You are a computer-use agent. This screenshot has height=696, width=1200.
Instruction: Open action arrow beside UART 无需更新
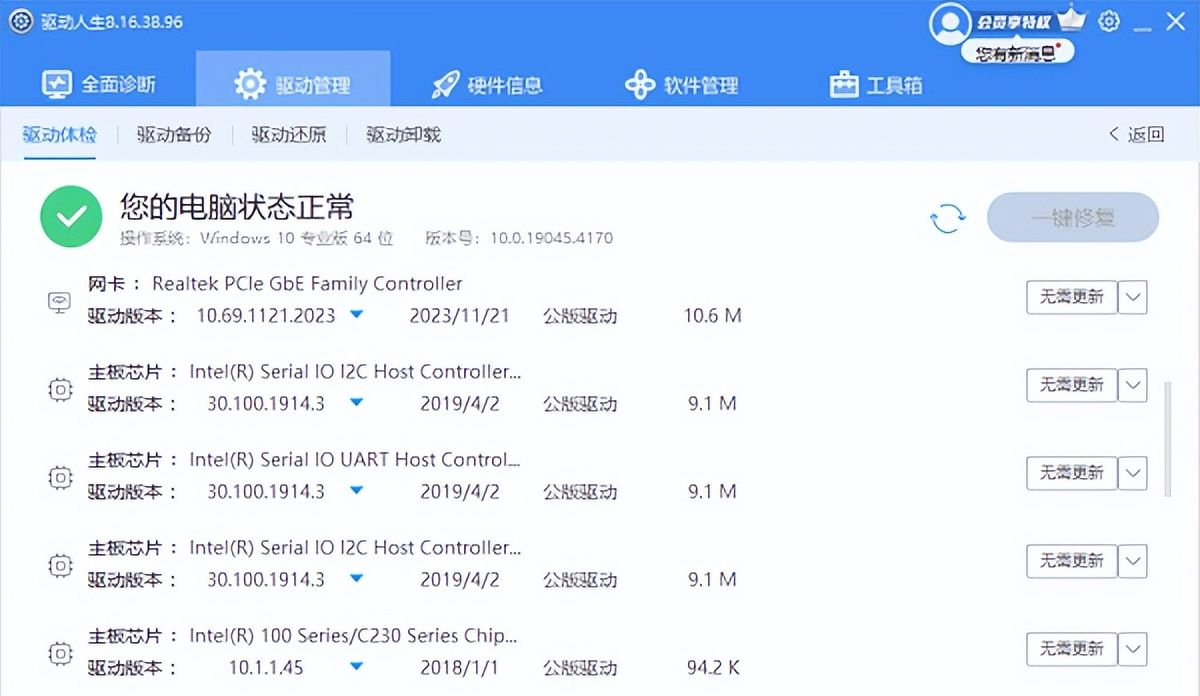pyautogui.click(x=1132, y=473)
